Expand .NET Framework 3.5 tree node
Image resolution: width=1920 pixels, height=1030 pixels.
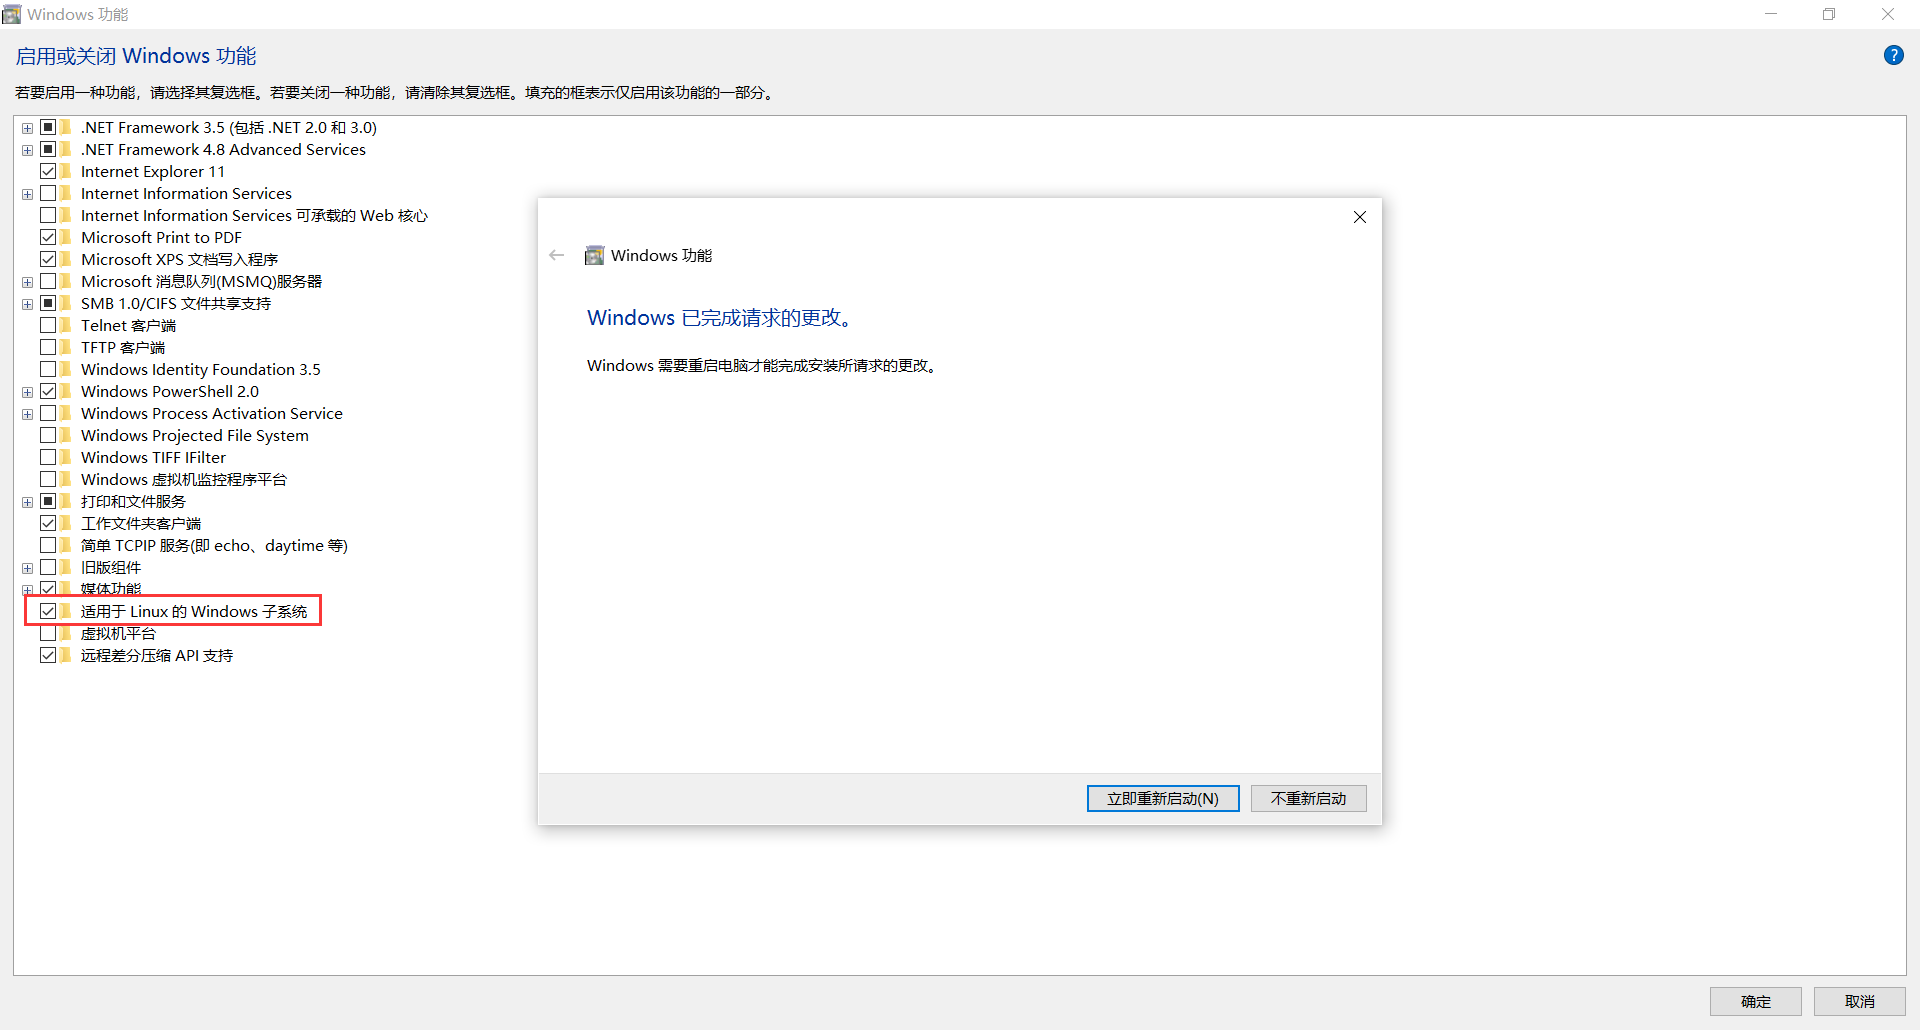pyautogui.click(x=28, y=128)
